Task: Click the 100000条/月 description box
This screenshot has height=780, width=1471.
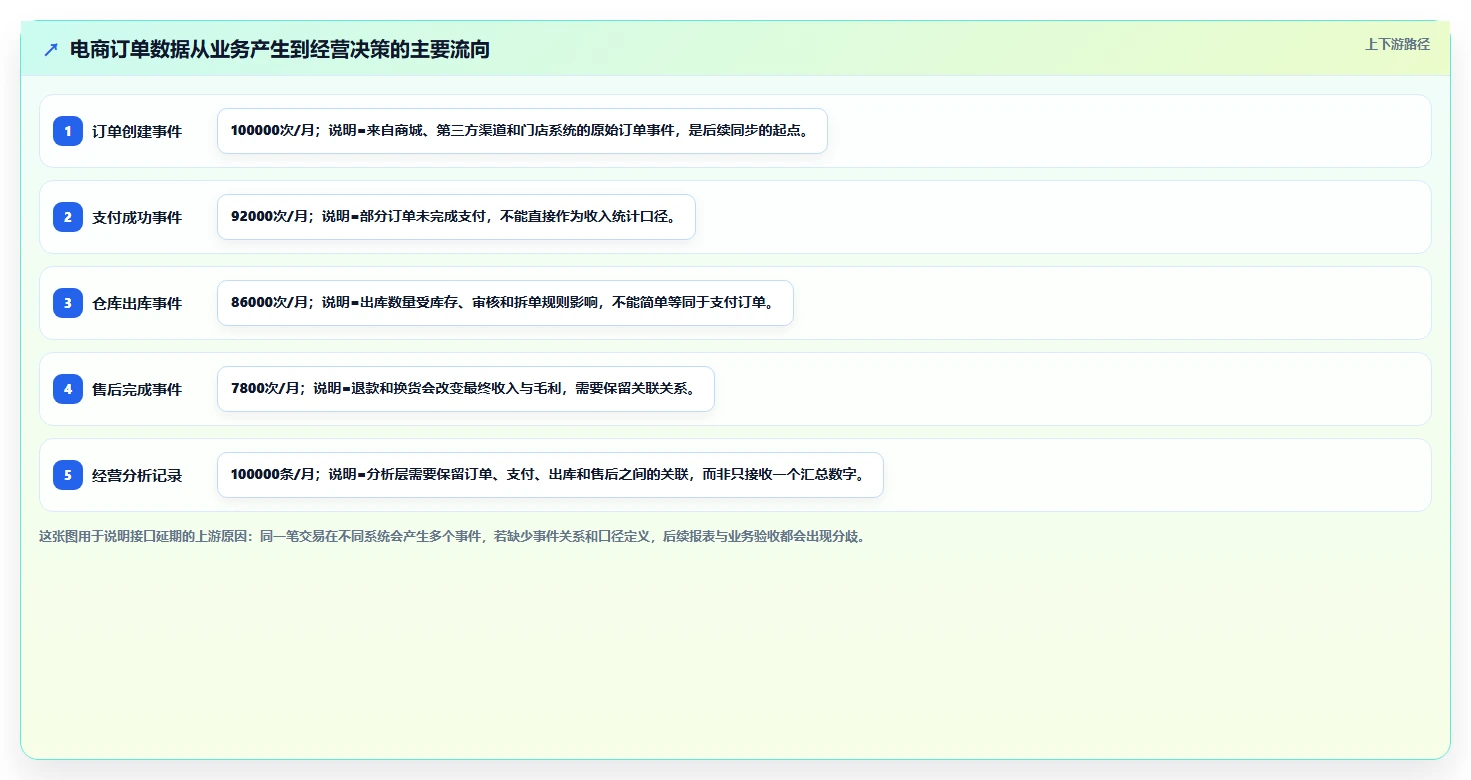Action: 550,475
